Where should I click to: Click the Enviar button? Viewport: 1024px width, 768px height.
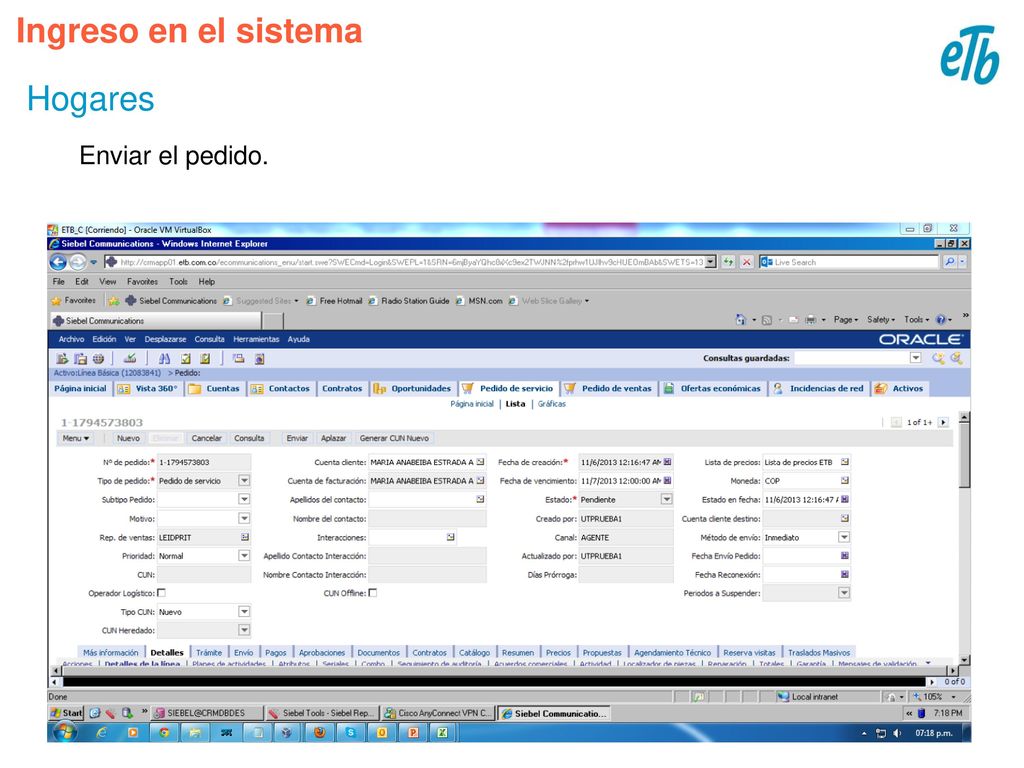point(297,438)
